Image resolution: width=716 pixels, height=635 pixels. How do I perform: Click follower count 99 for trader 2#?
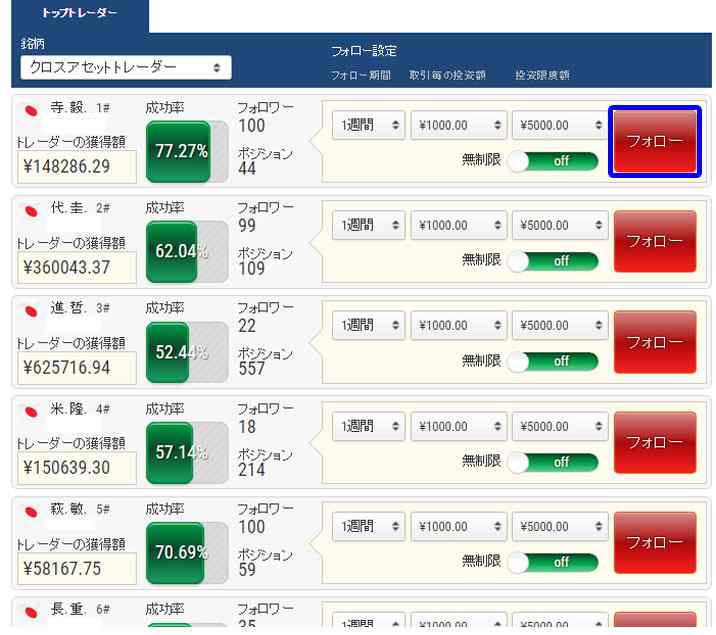pos(247,226)
